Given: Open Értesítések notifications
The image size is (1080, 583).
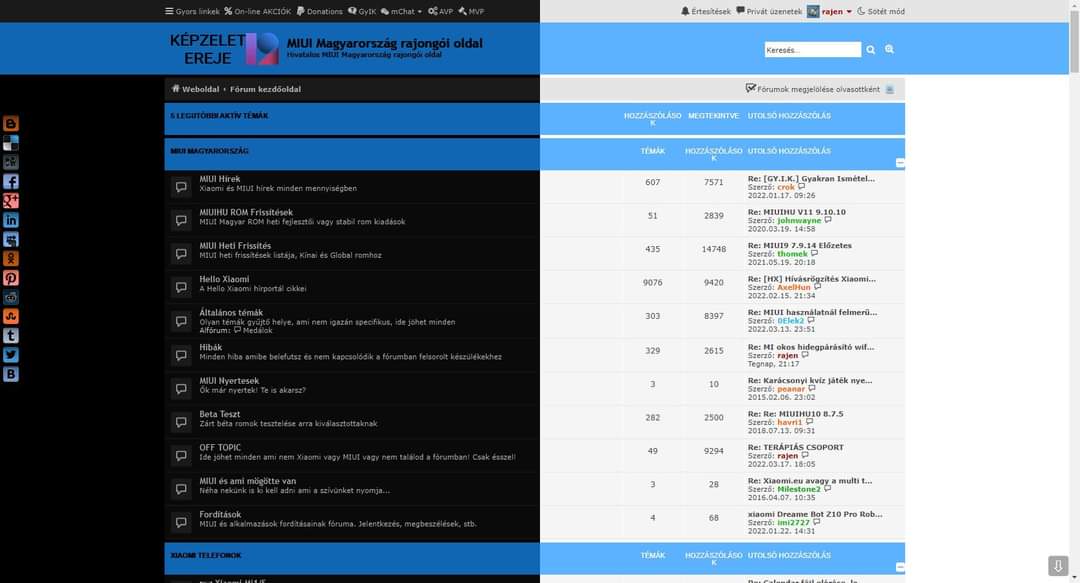Looking at the screenshot, I should (x=705, y=11).
